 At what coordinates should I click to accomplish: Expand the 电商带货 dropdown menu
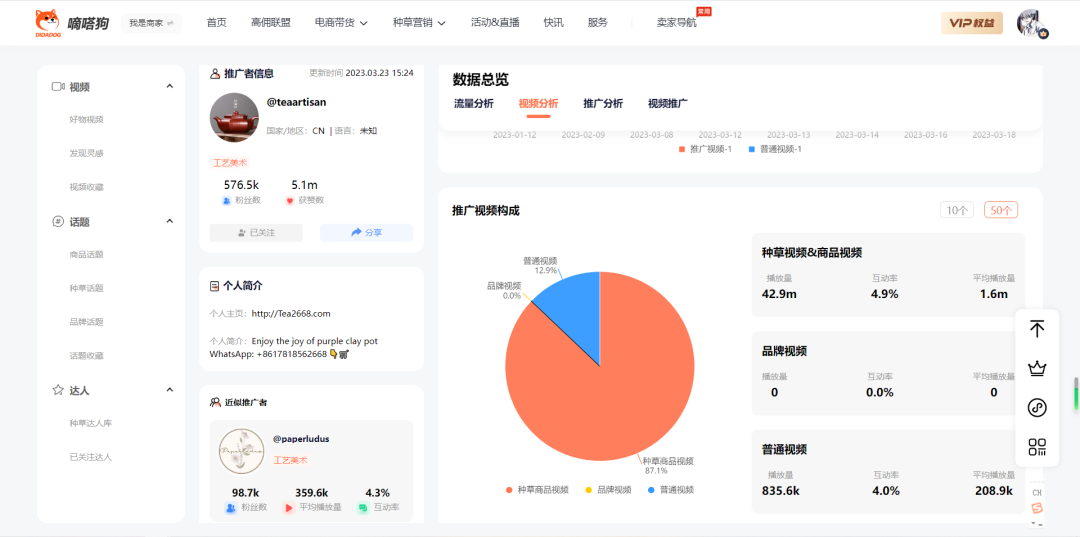pyautogui.click(x=341, y=23)
